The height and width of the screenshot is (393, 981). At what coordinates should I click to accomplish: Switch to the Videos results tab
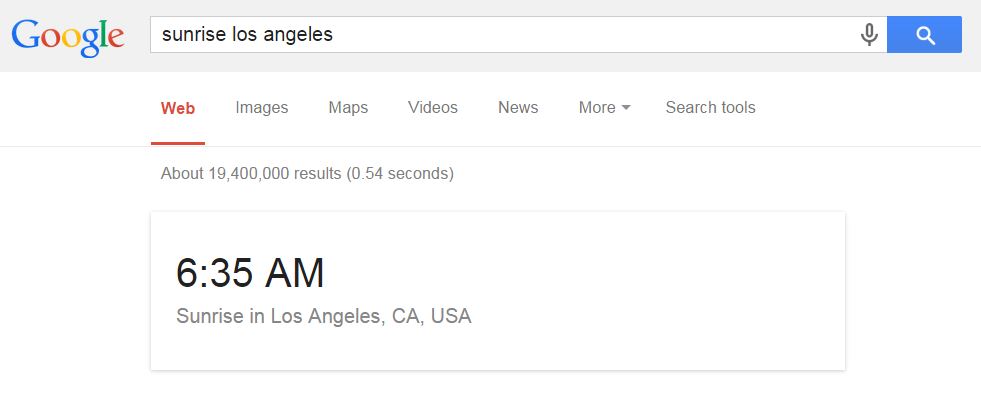(432, 108)
